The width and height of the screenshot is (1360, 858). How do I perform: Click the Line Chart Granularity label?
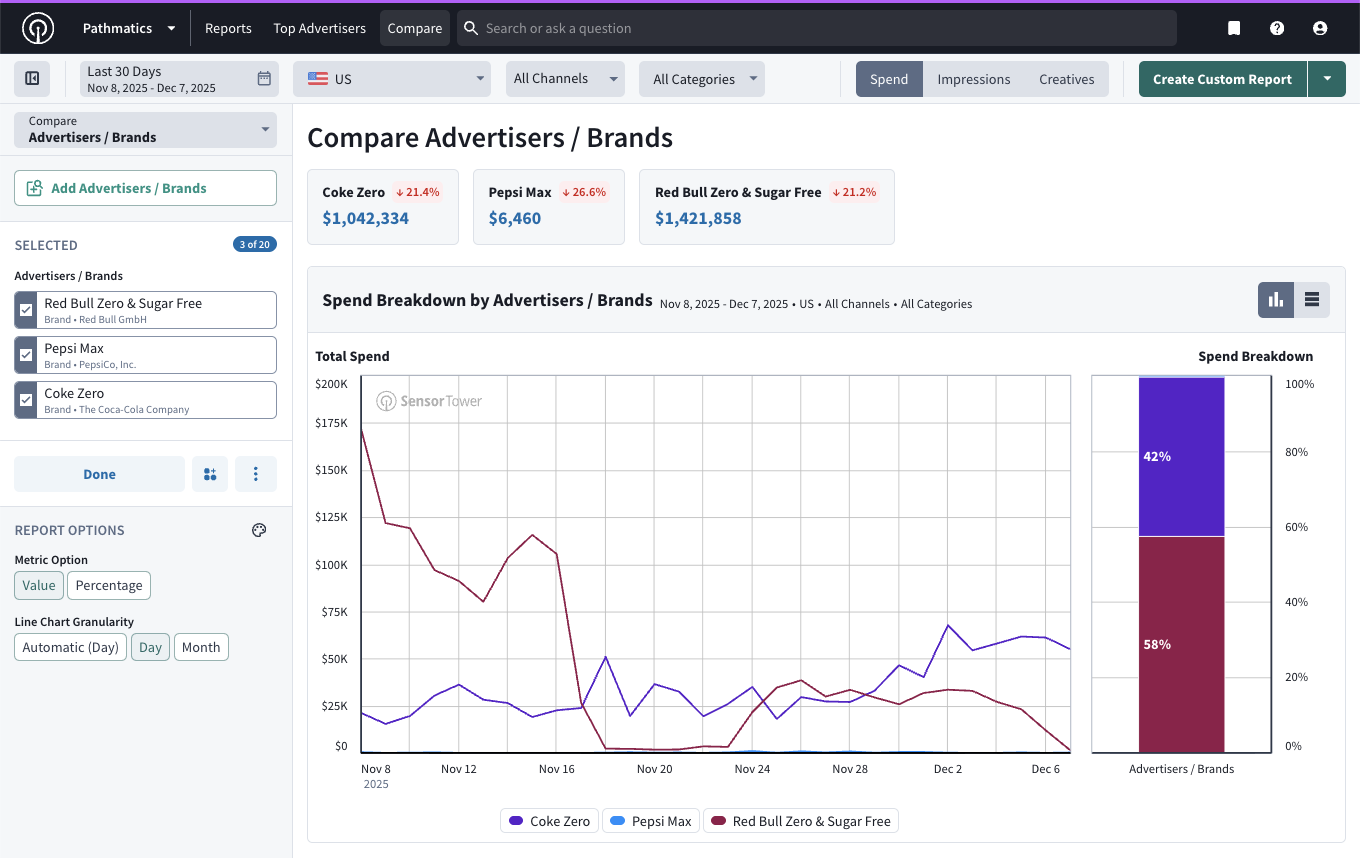(74, 622)
